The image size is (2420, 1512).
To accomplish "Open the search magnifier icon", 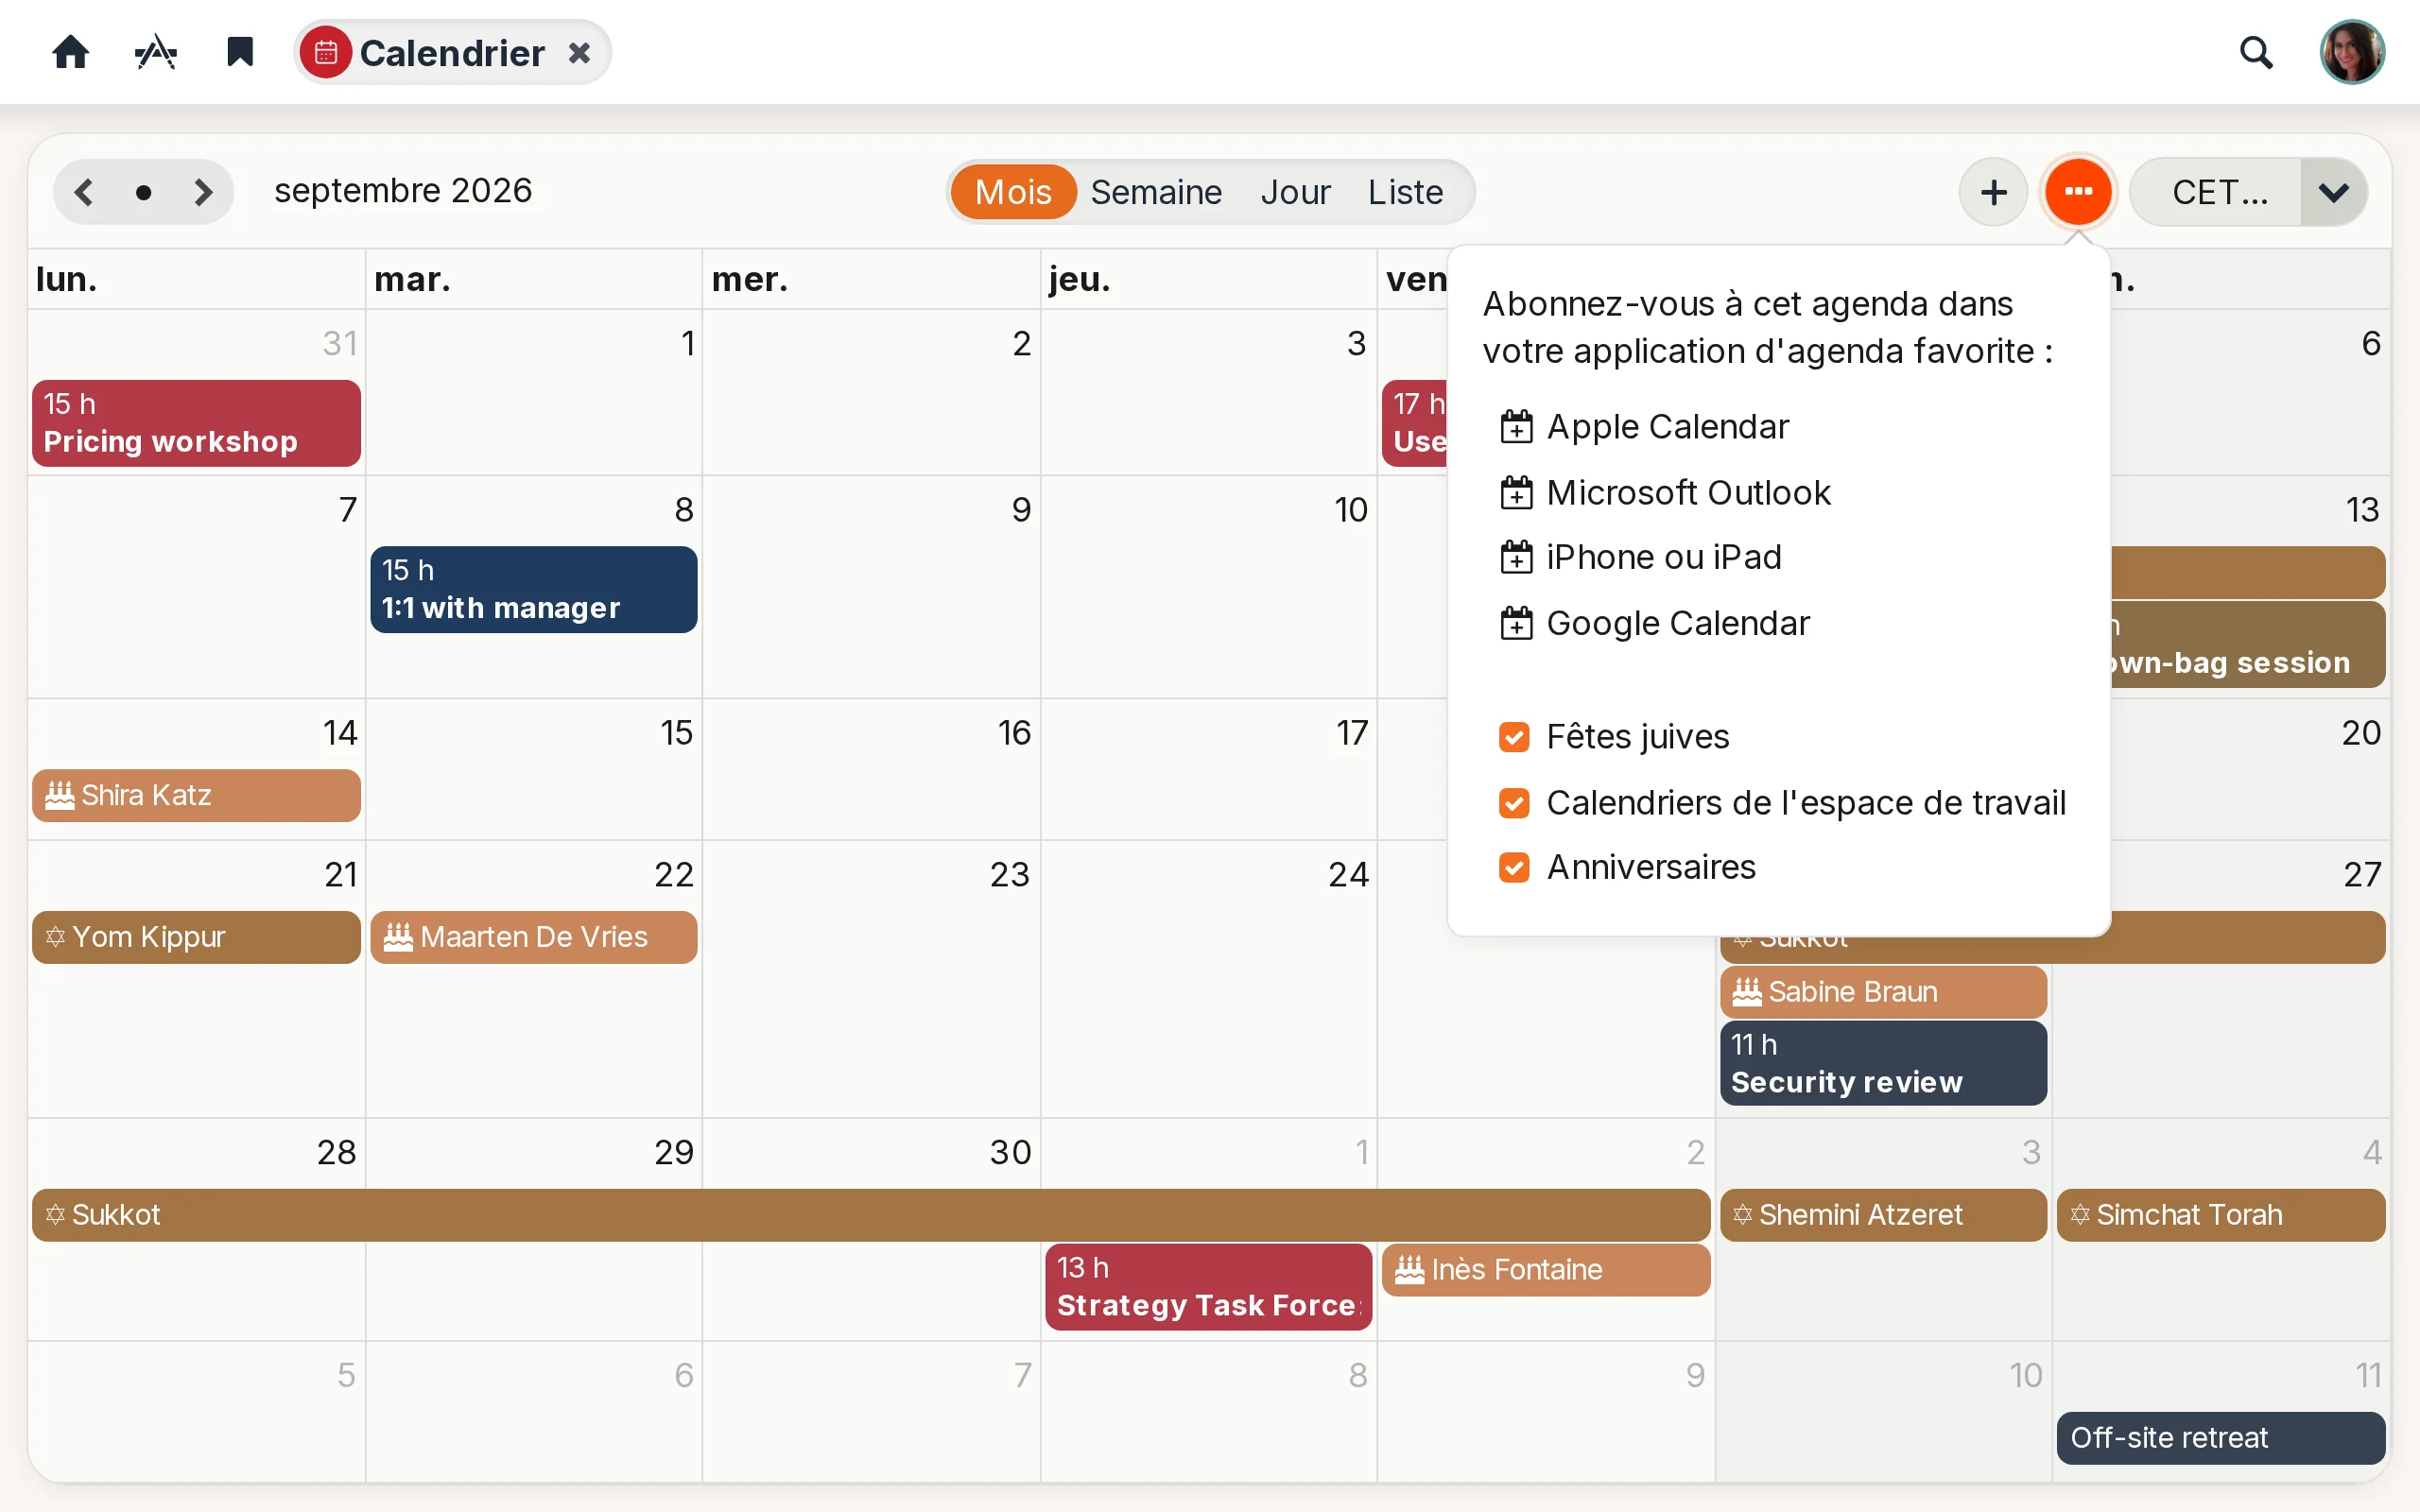I will point(2256,53).
